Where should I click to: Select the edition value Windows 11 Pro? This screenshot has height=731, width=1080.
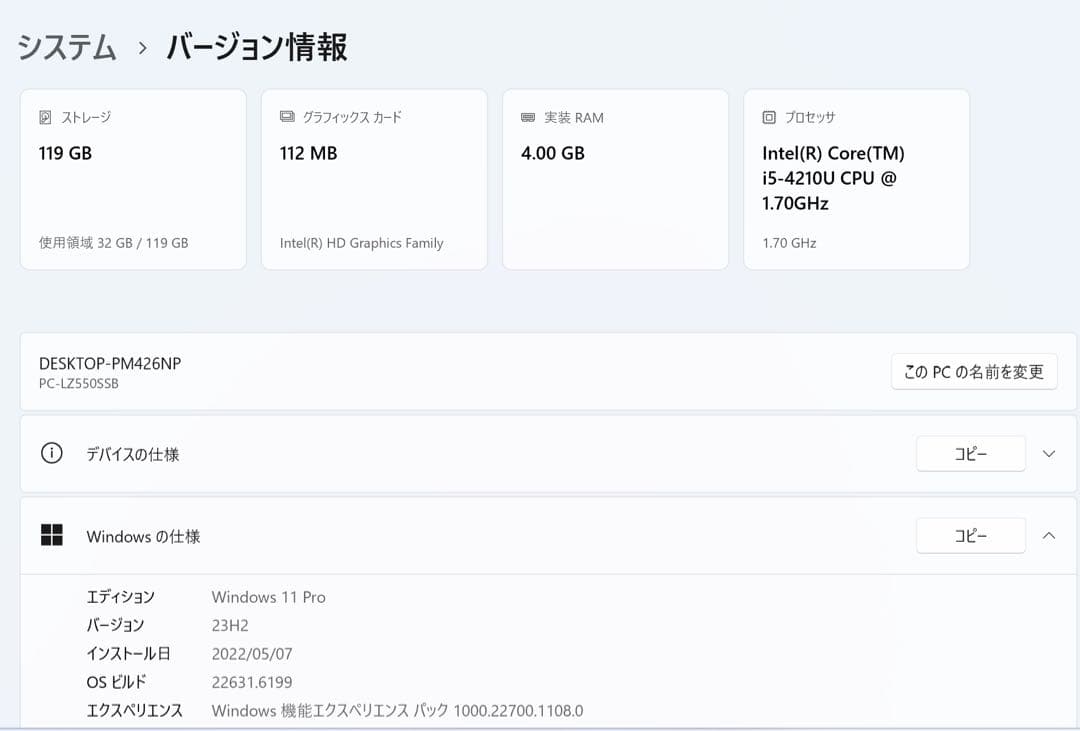coord(269,597)
